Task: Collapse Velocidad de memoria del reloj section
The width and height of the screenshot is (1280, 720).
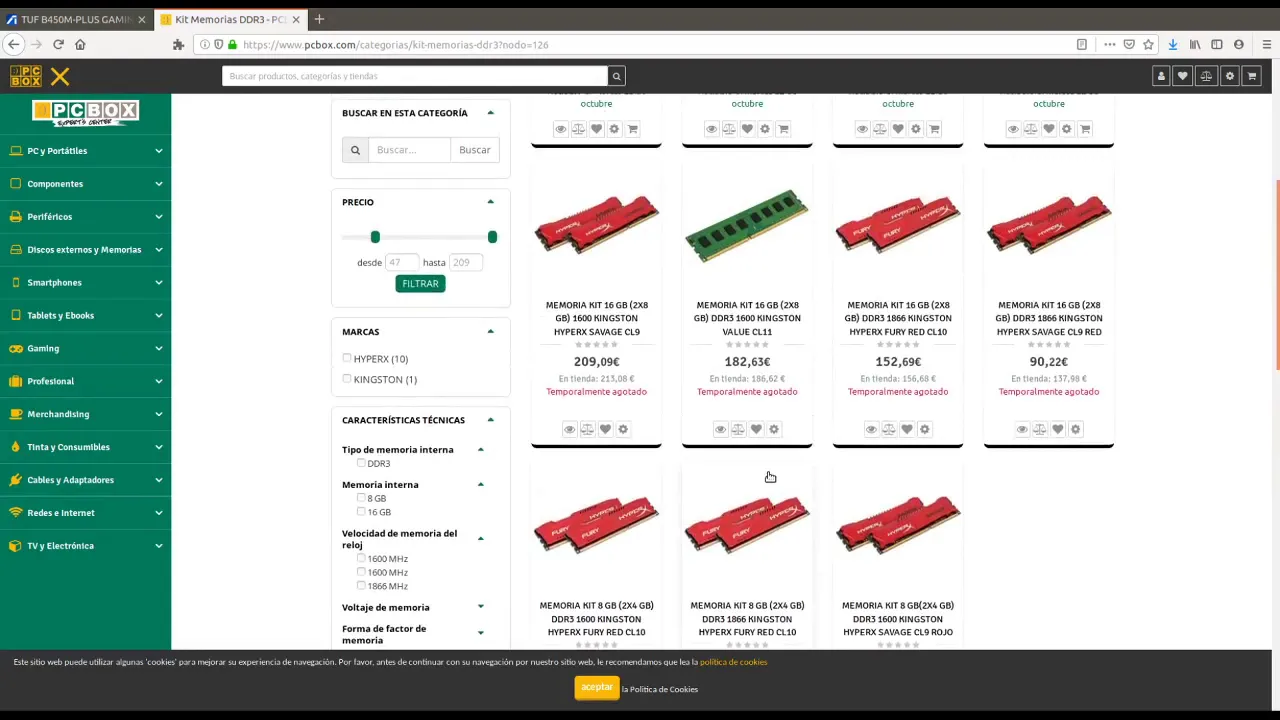Action: [481, 539]
